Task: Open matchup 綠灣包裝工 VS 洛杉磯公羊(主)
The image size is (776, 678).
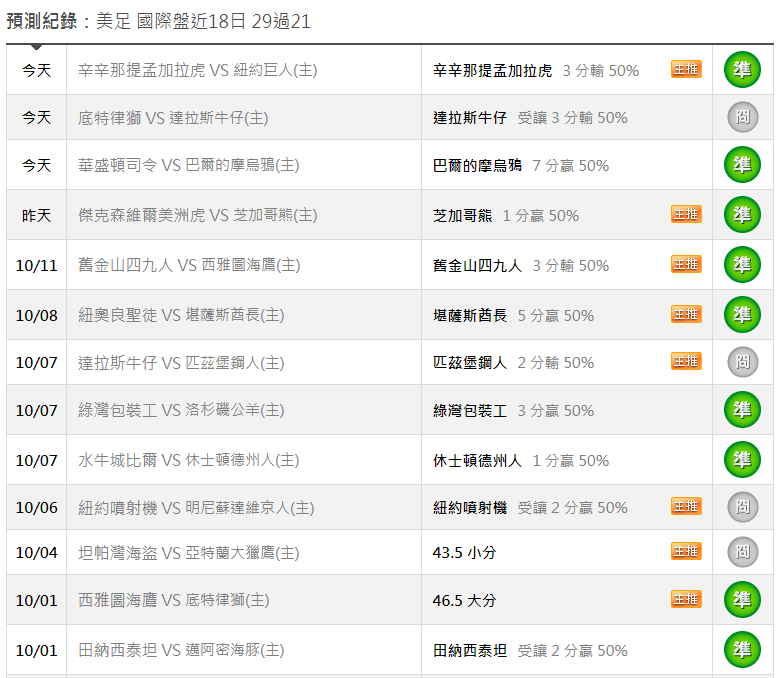Action: click(x=181, y=410)
